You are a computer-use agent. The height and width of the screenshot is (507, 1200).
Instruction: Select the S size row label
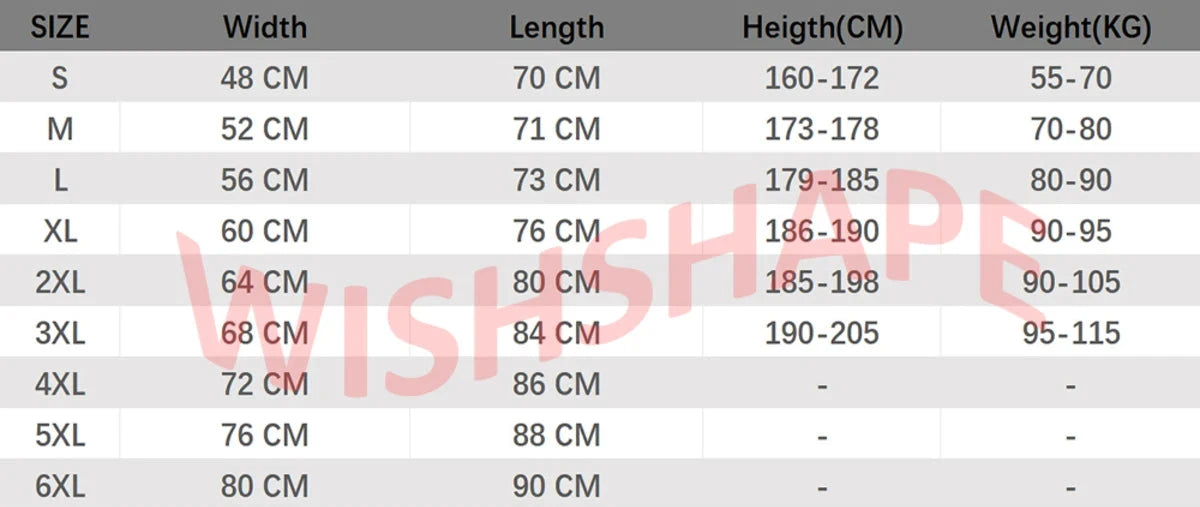60,78
